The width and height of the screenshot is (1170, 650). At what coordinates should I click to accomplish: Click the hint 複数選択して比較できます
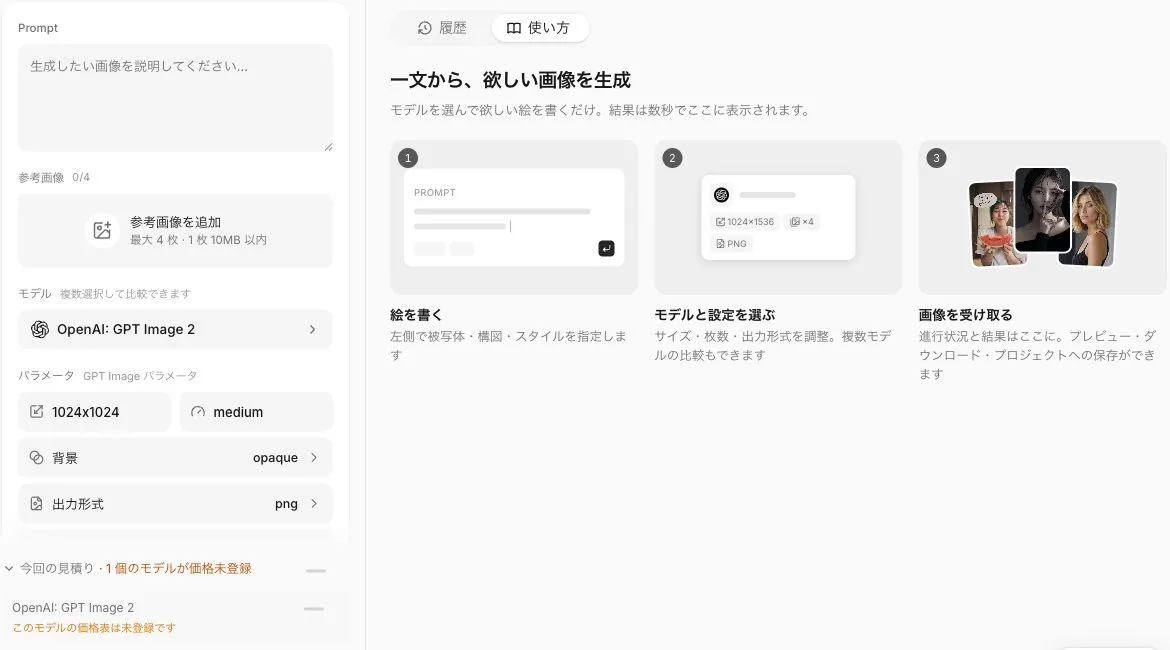125,294
